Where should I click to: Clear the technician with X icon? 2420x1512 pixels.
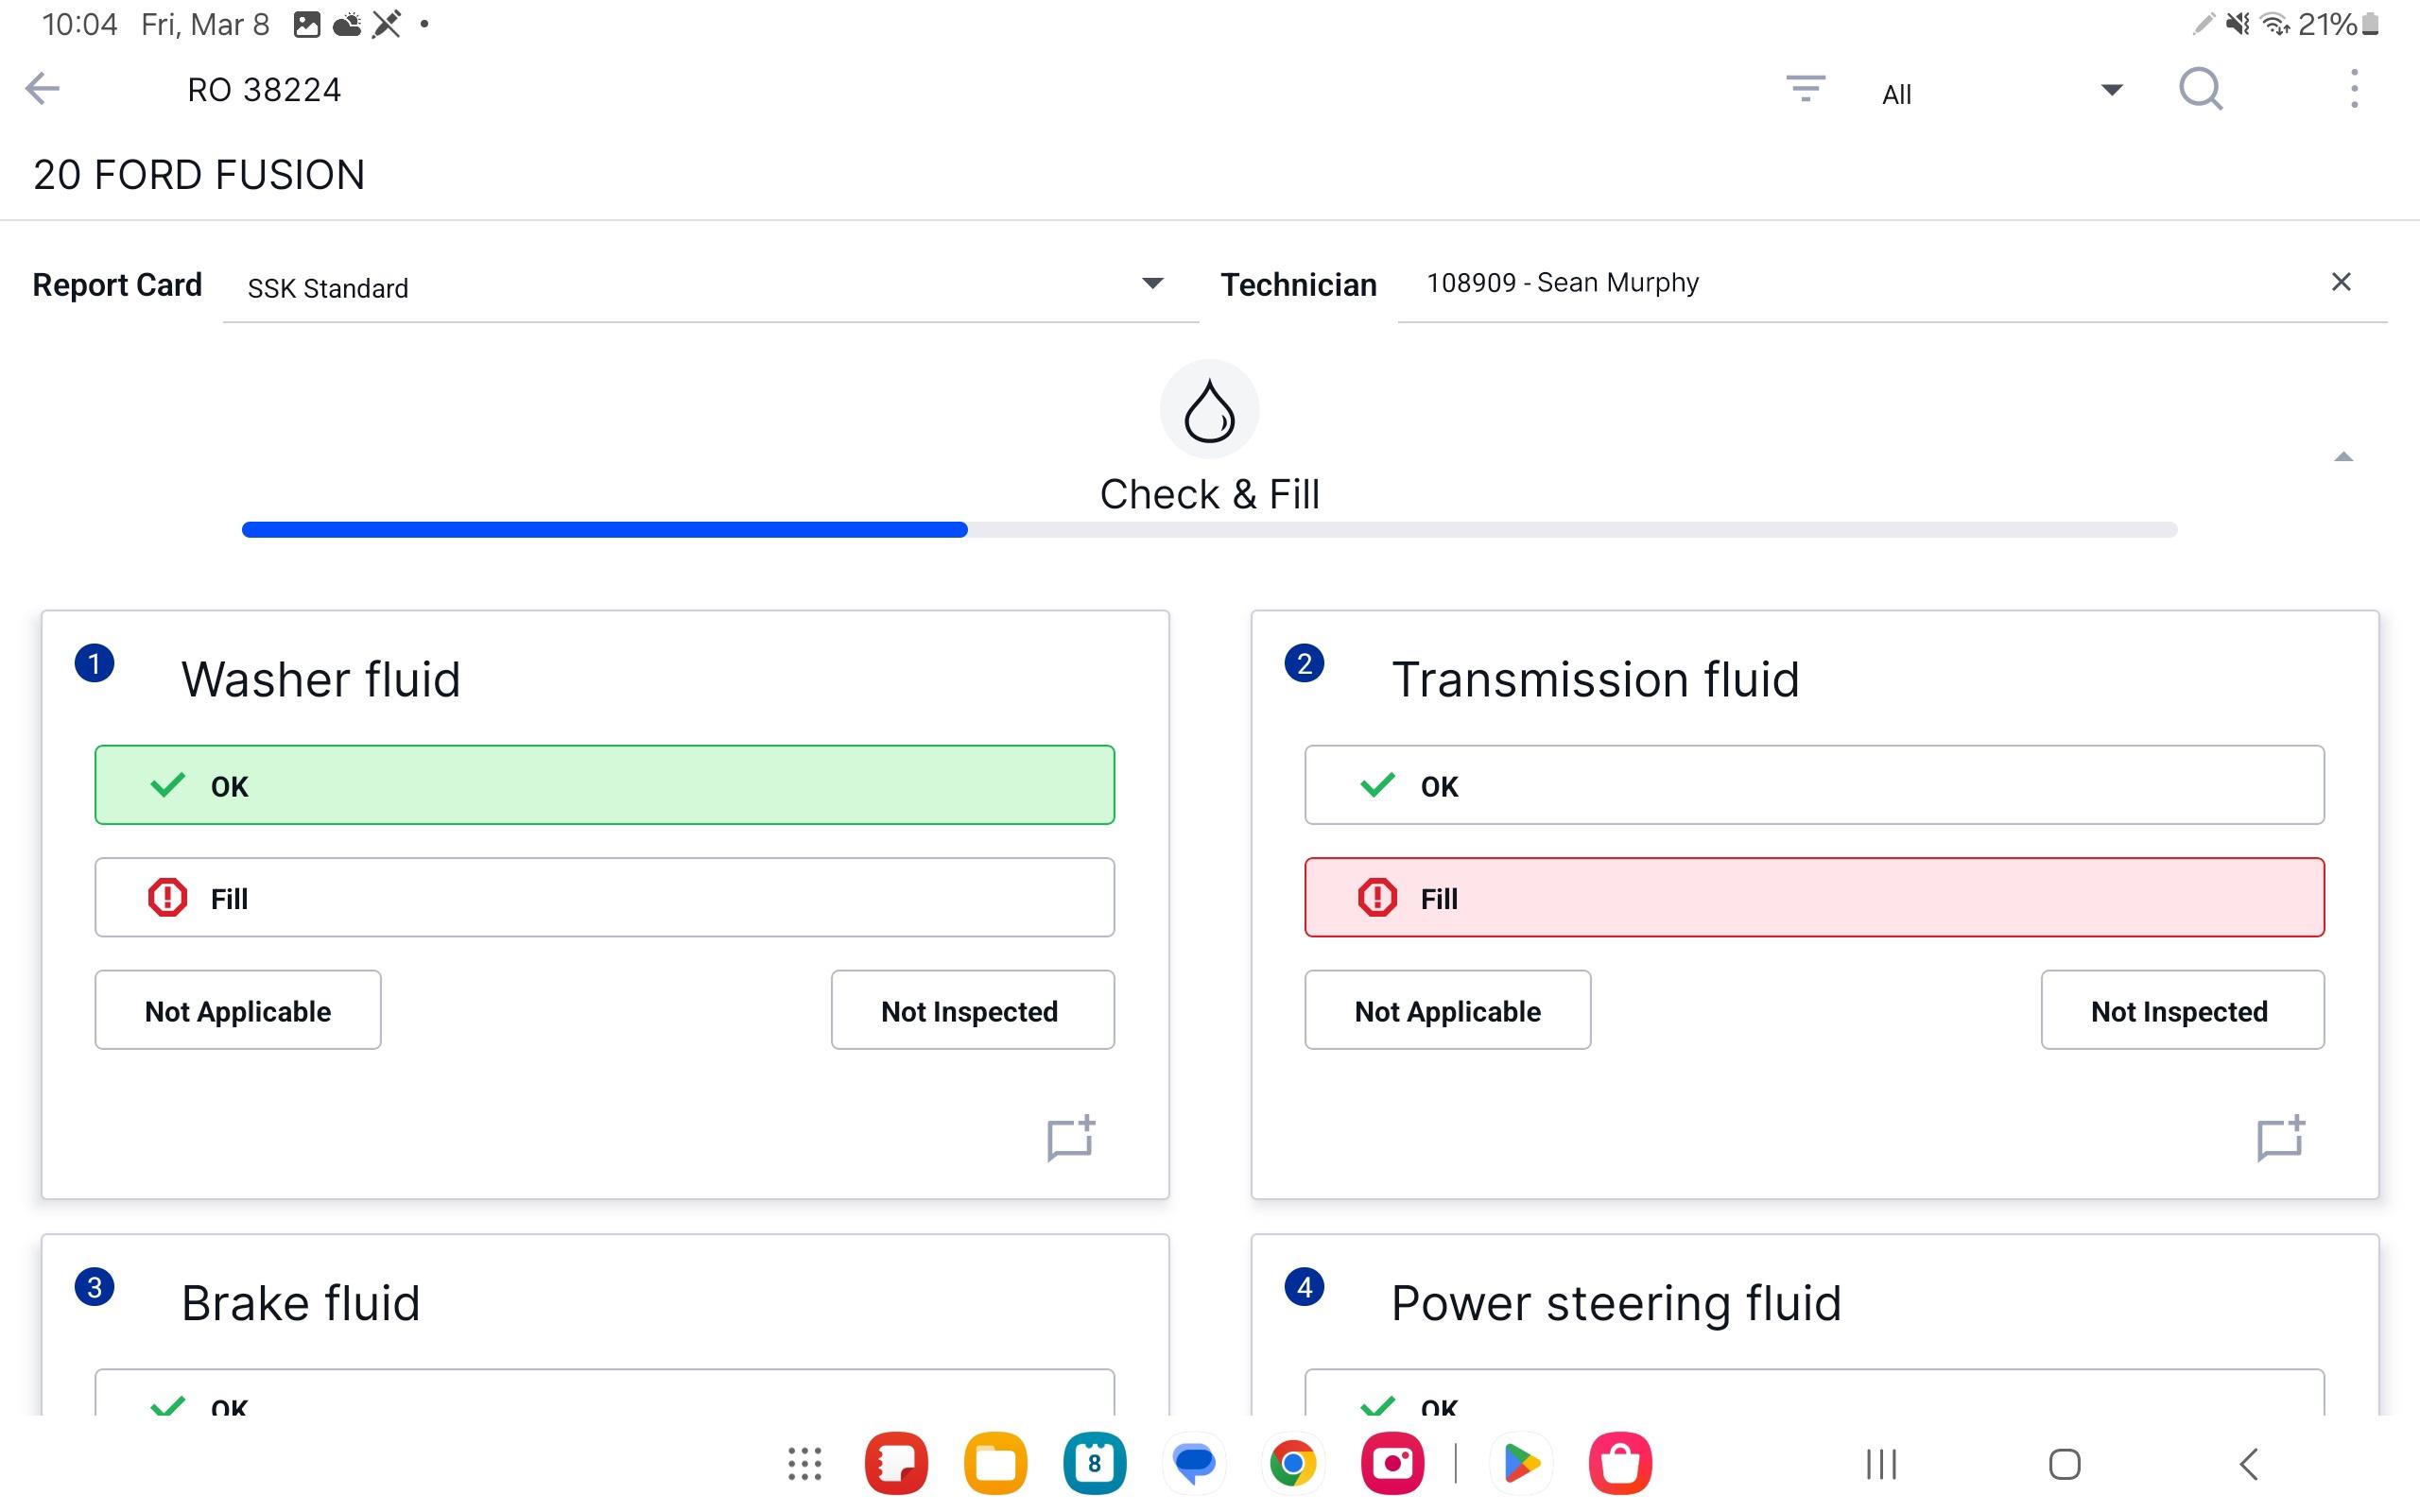click(2340, 282)
